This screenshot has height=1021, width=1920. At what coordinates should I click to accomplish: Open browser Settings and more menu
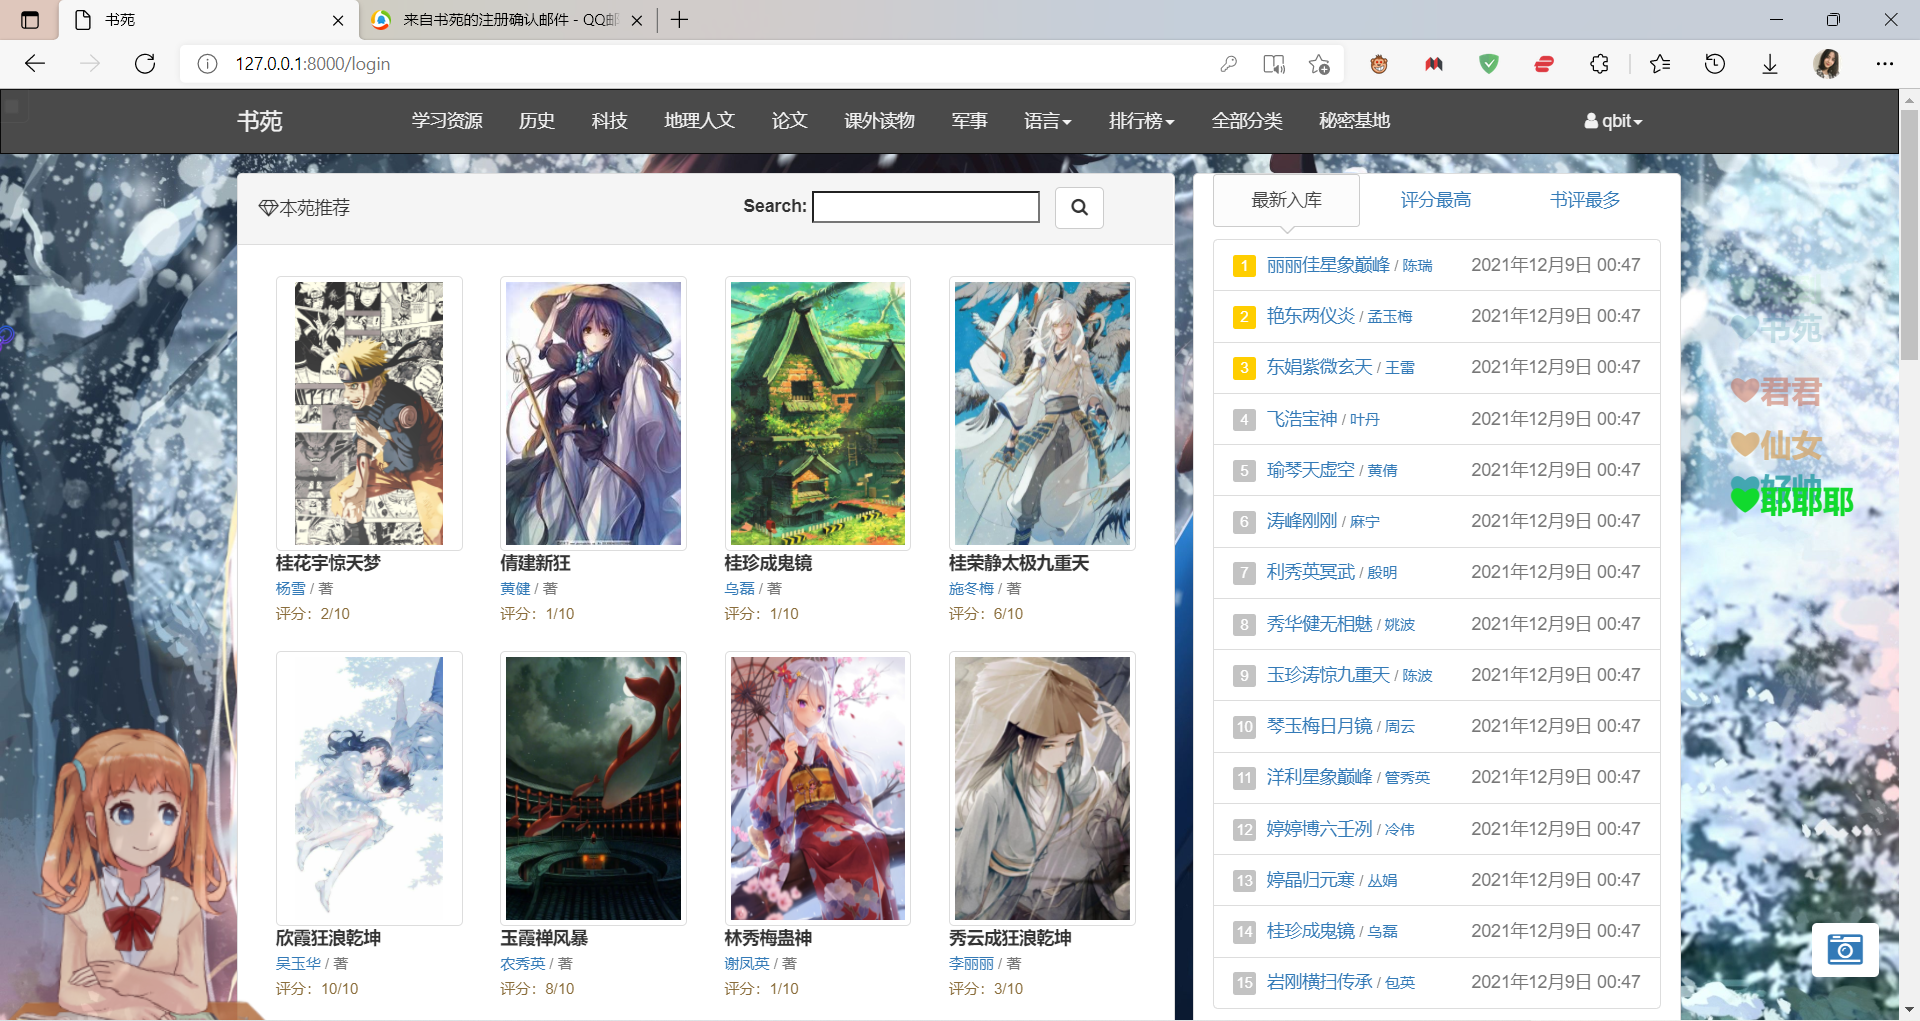point(1885,64)
